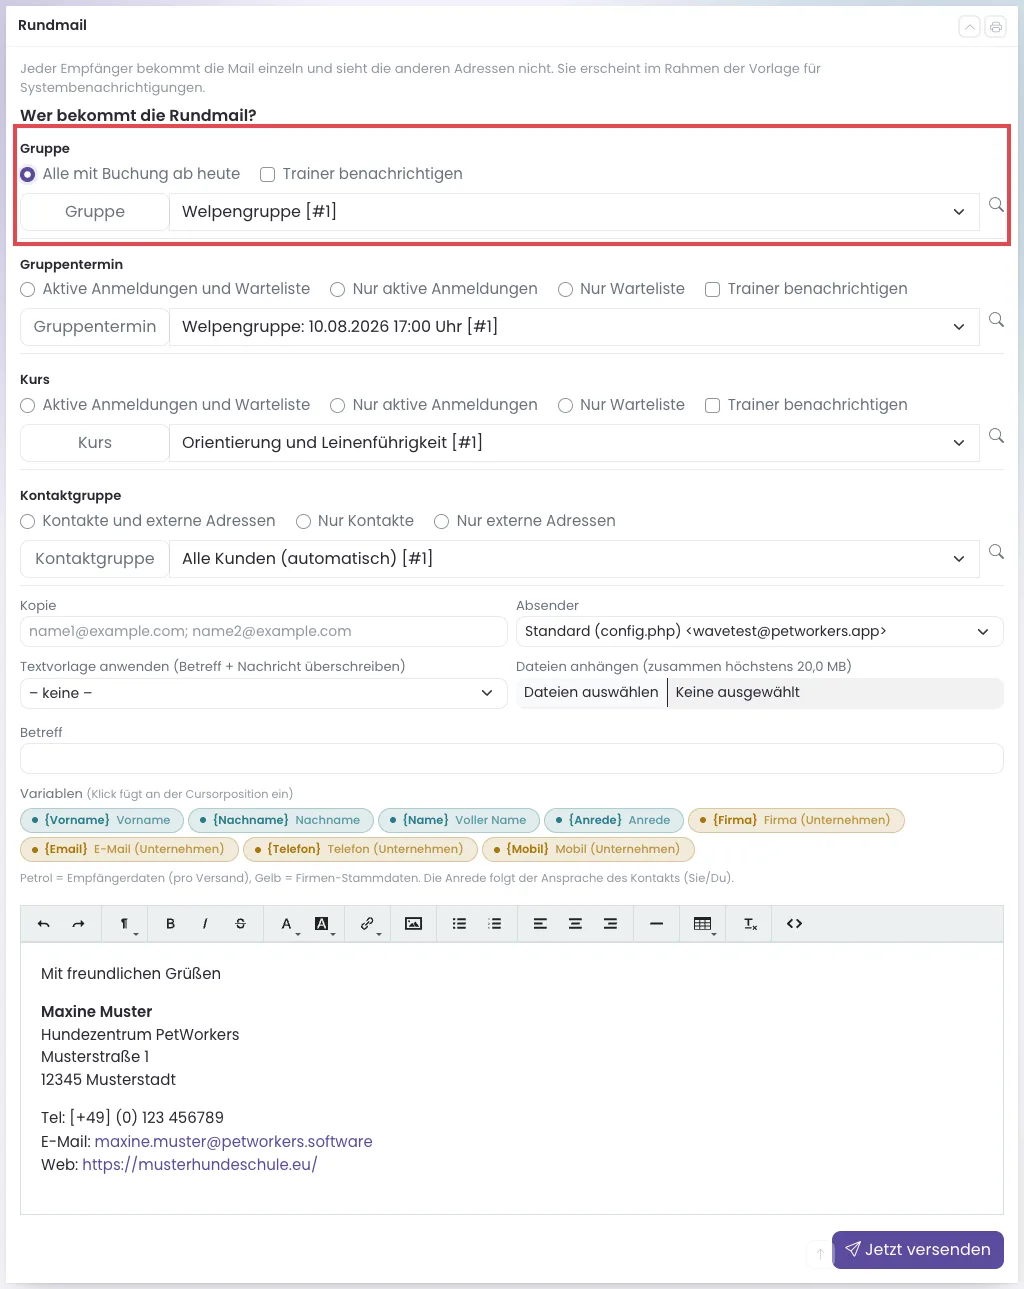Switch editor to HTML source view

click(x=794, y=924)
